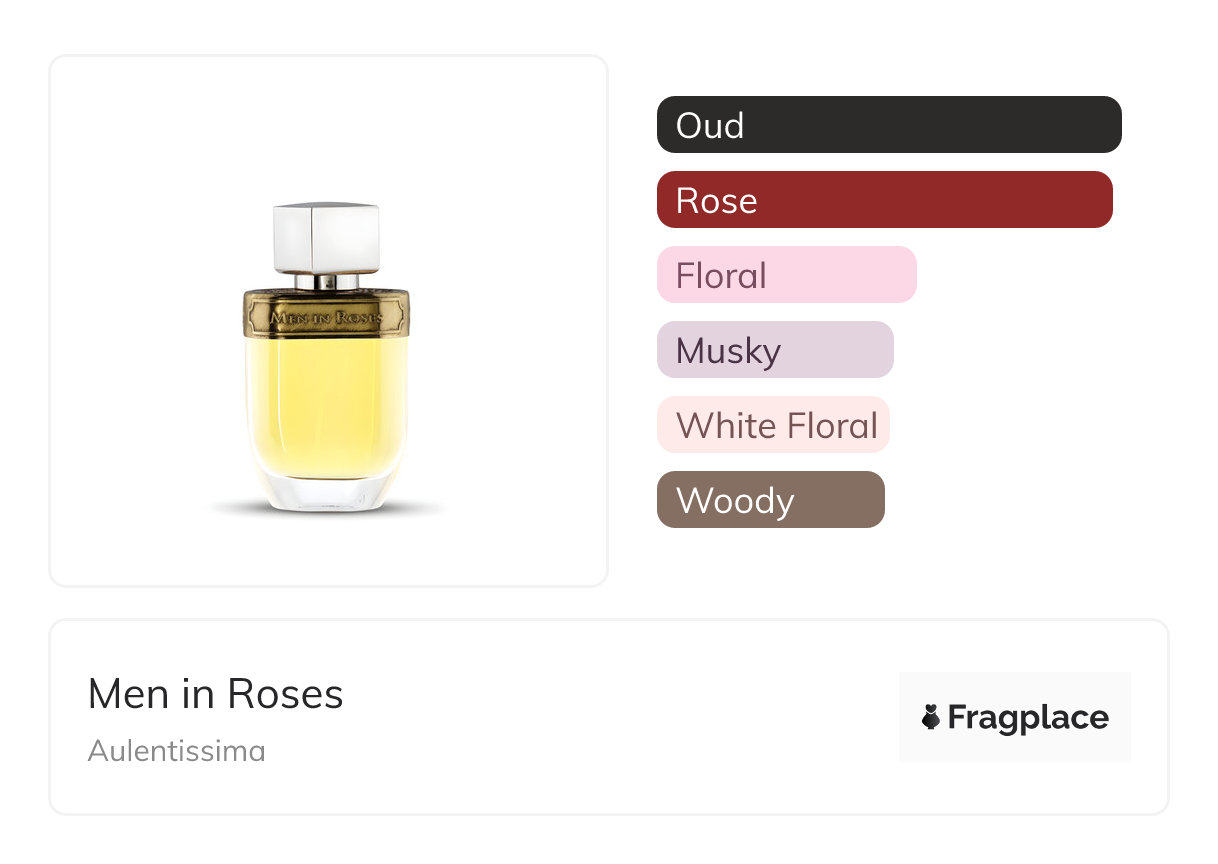Click the clear glass base of the bottle
1218x864 pixels.
point(326,493)
